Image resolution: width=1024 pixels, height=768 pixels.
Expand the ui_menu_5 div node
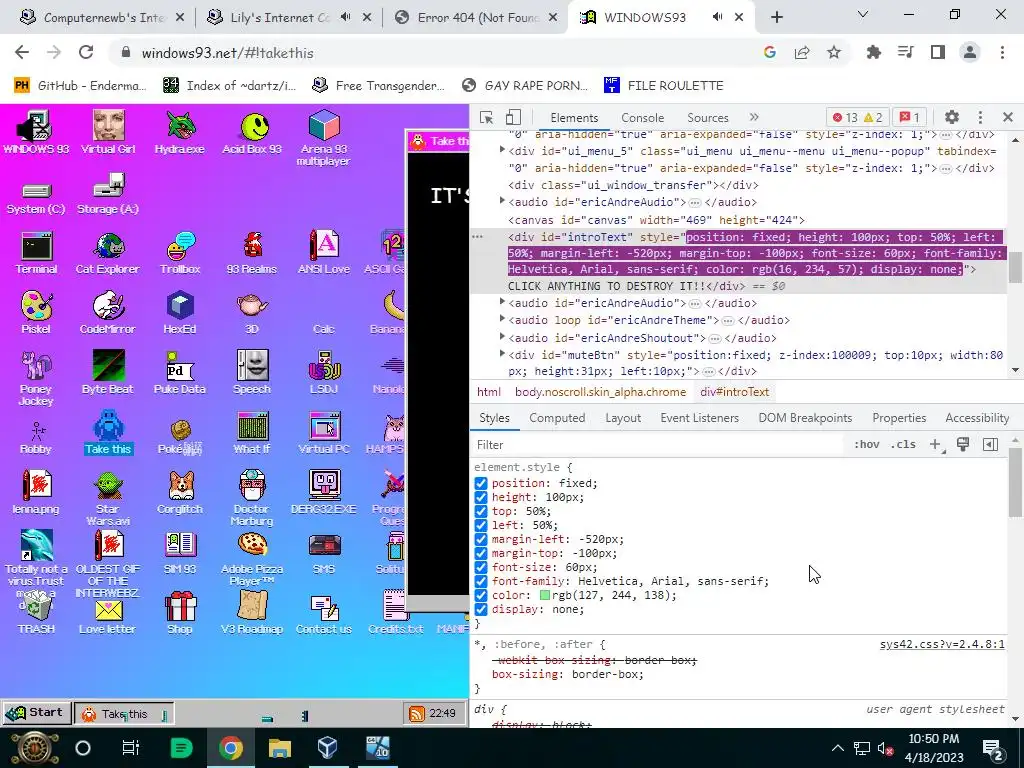point(502,150)
